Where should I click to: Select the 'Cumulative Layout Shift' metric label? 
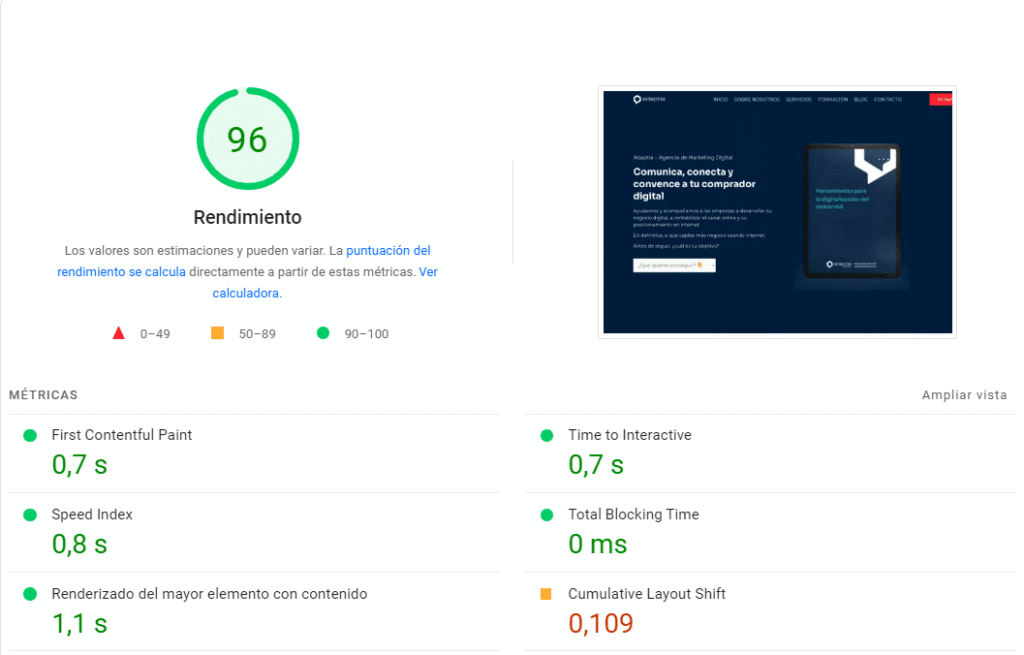[x=647, y=594]
